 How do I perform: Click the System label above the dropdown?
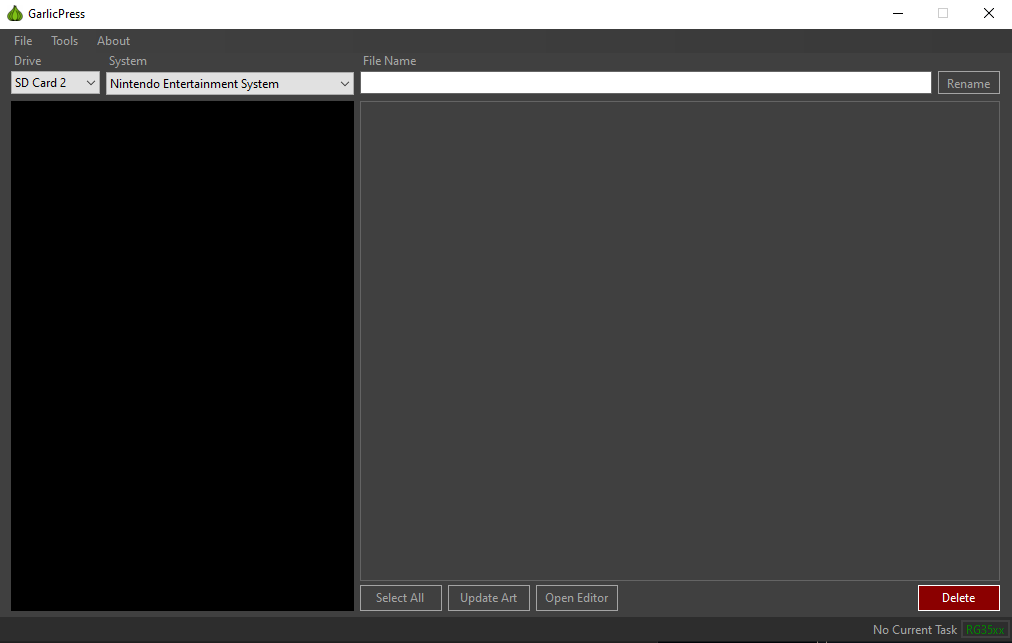click(x=127, y=60)
